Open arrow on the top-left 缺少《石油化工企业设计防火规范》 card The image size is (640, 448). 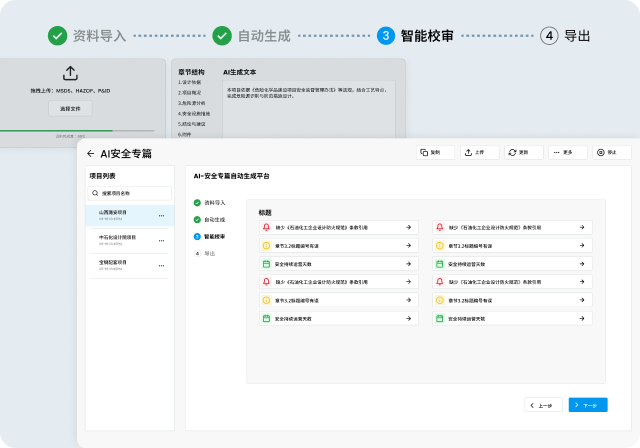pyautogui.click(x=409, y=227)
